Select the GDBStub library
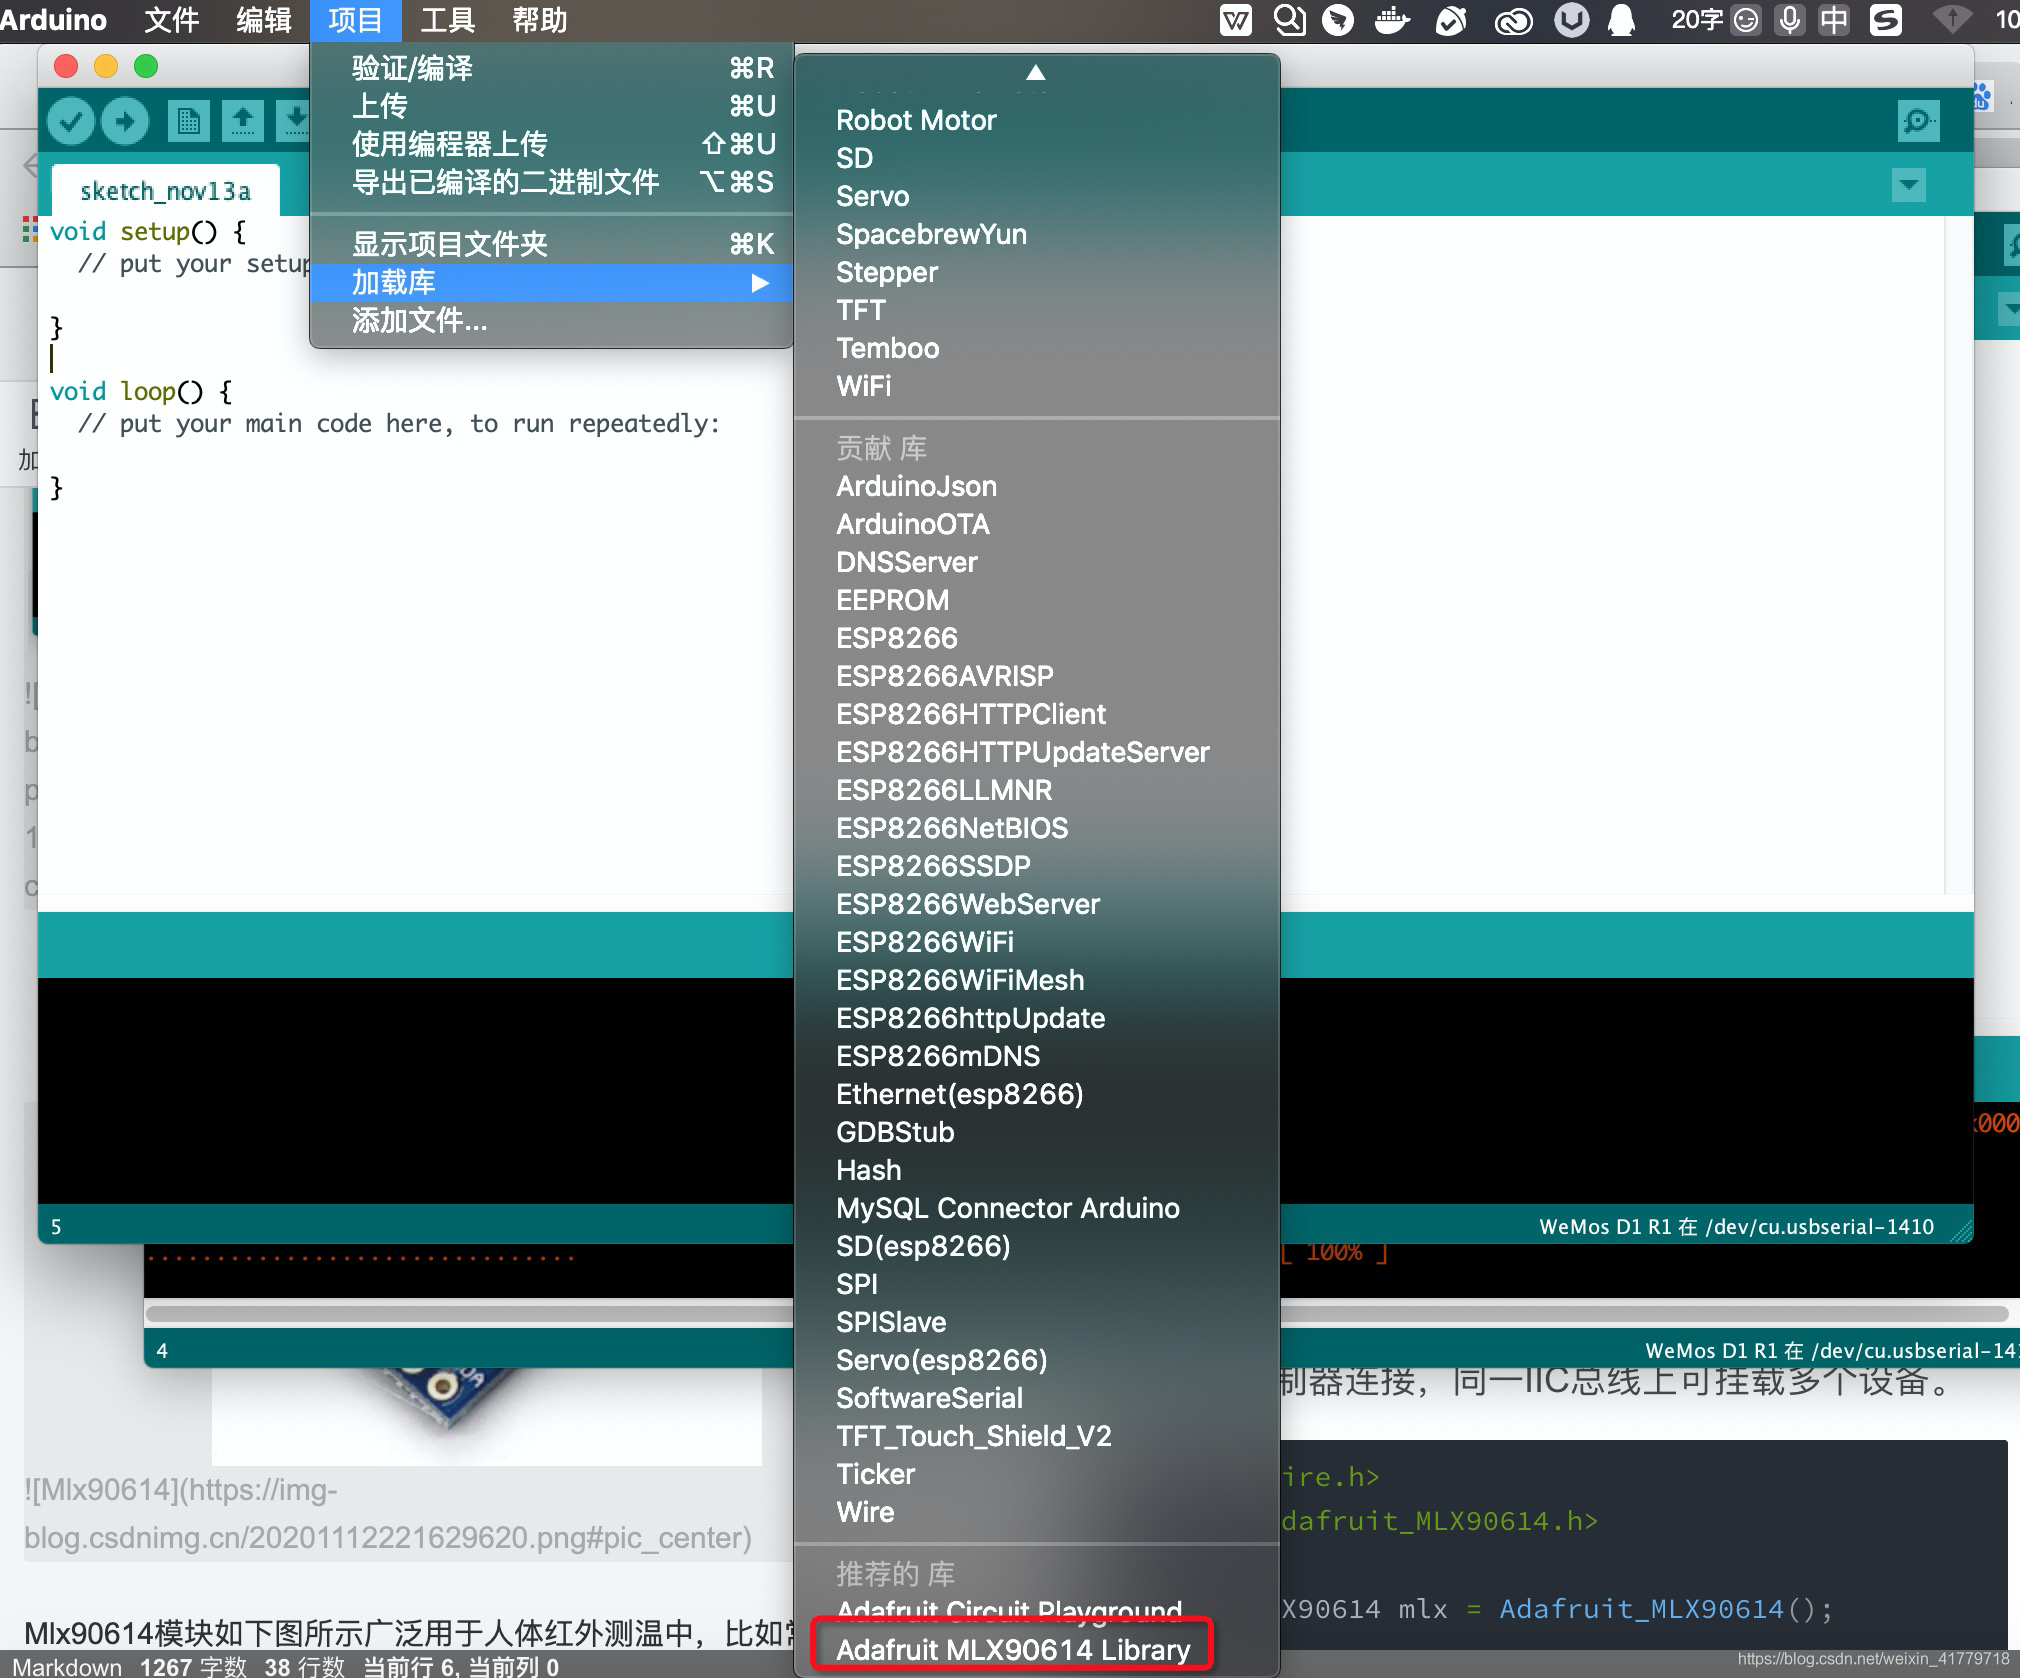Viewport: 2020px width, 1678px height. pyautogui.click(x=1037, y=1132)
